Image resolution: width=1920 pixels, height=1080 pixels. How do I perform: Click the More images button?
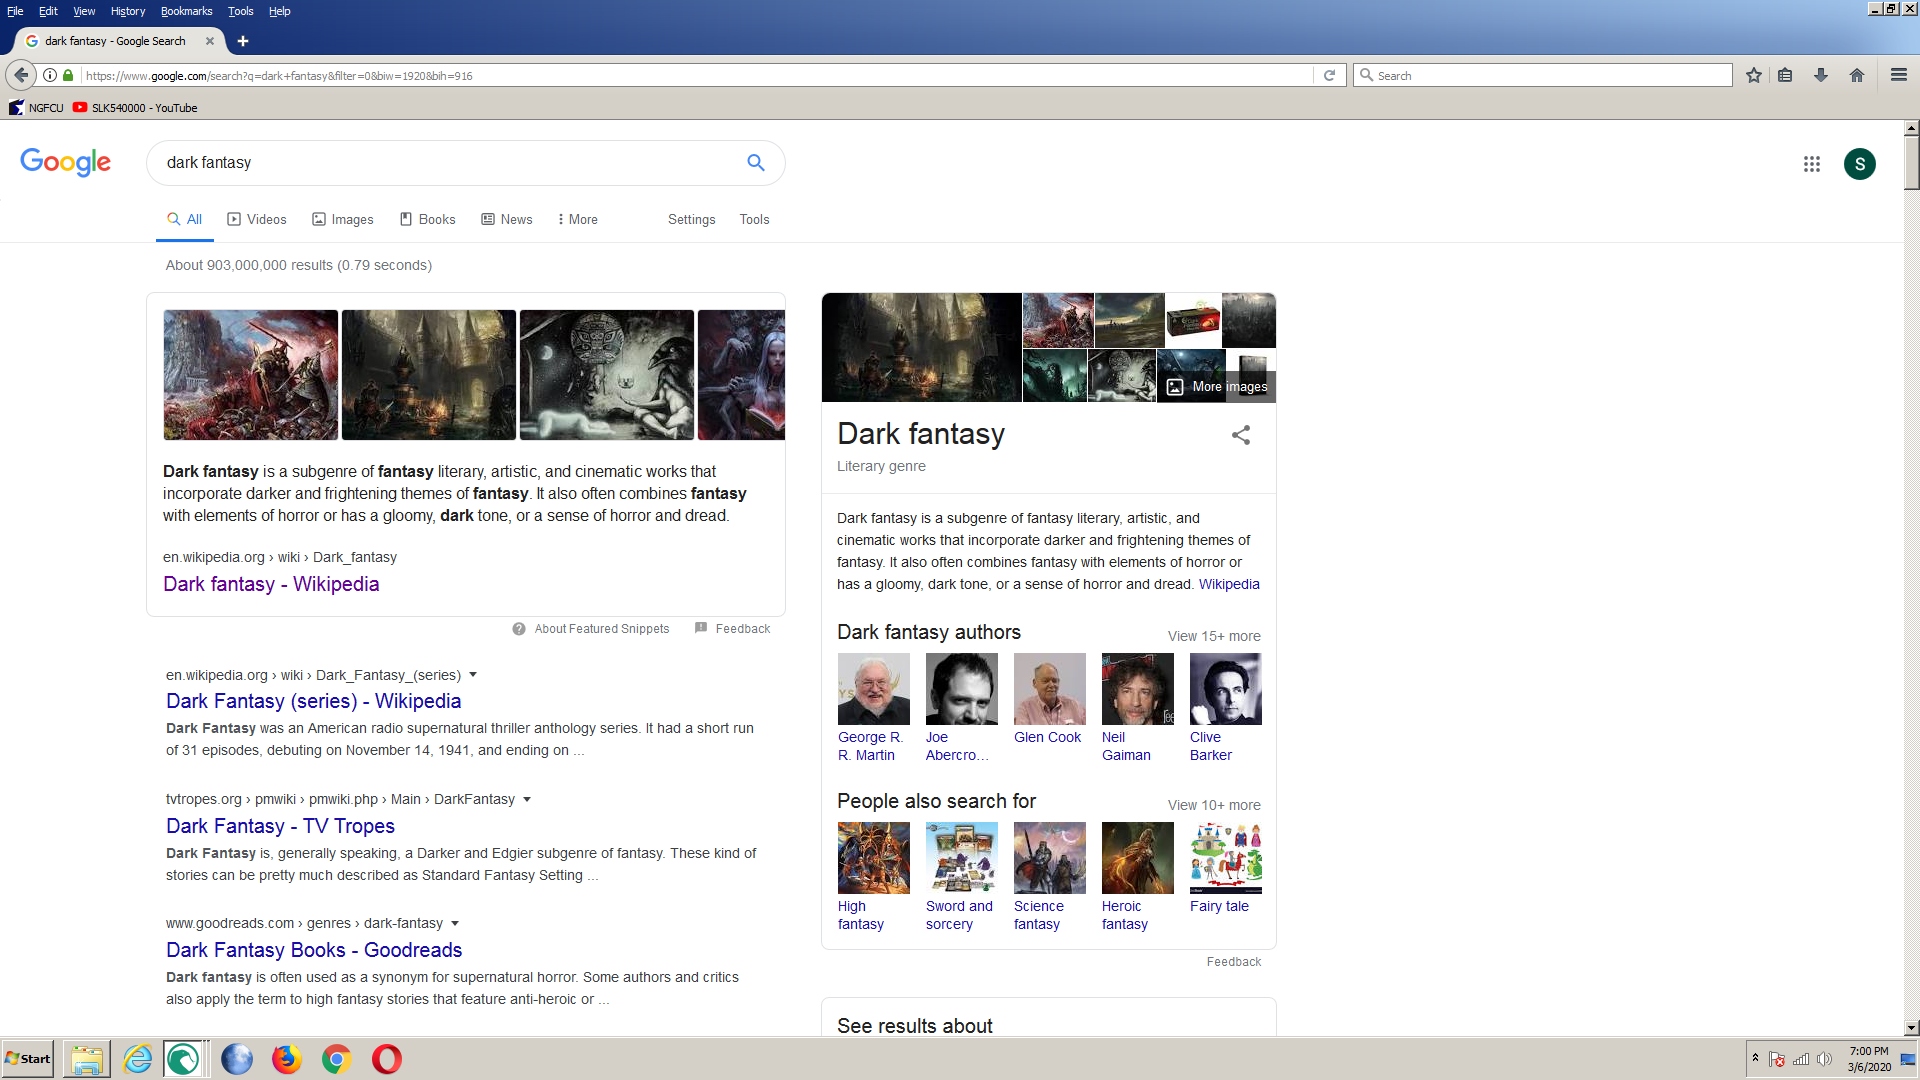click(x=1217, y=387)
